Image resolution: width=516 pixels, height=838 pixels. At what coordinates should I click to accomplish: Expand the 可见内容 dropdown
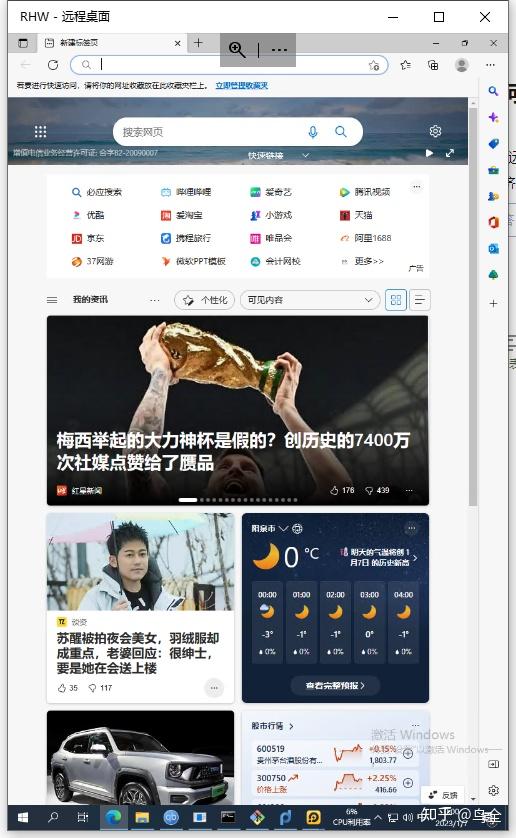point(310,300)
